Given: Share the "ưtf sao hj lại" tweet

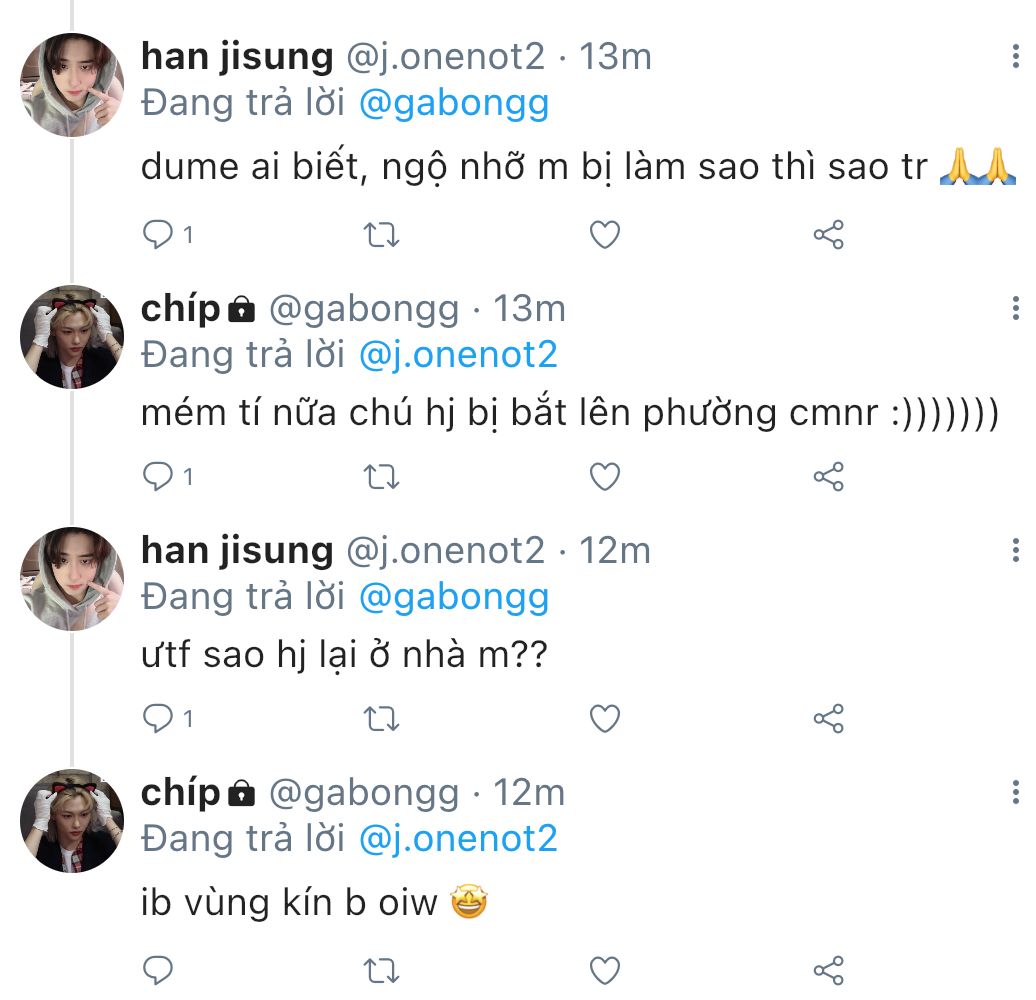Looking at the screenshot, I should [x=829, y=718].
